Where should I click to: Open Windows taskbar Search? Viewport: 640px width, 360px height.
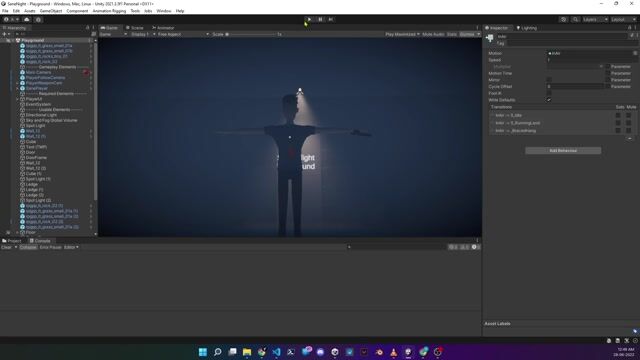click(x=218, y=352)
